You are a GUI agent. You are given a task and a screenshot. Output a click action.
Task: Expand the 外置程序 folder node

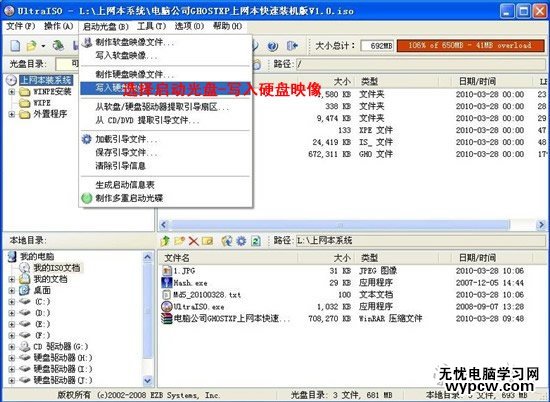12,114
